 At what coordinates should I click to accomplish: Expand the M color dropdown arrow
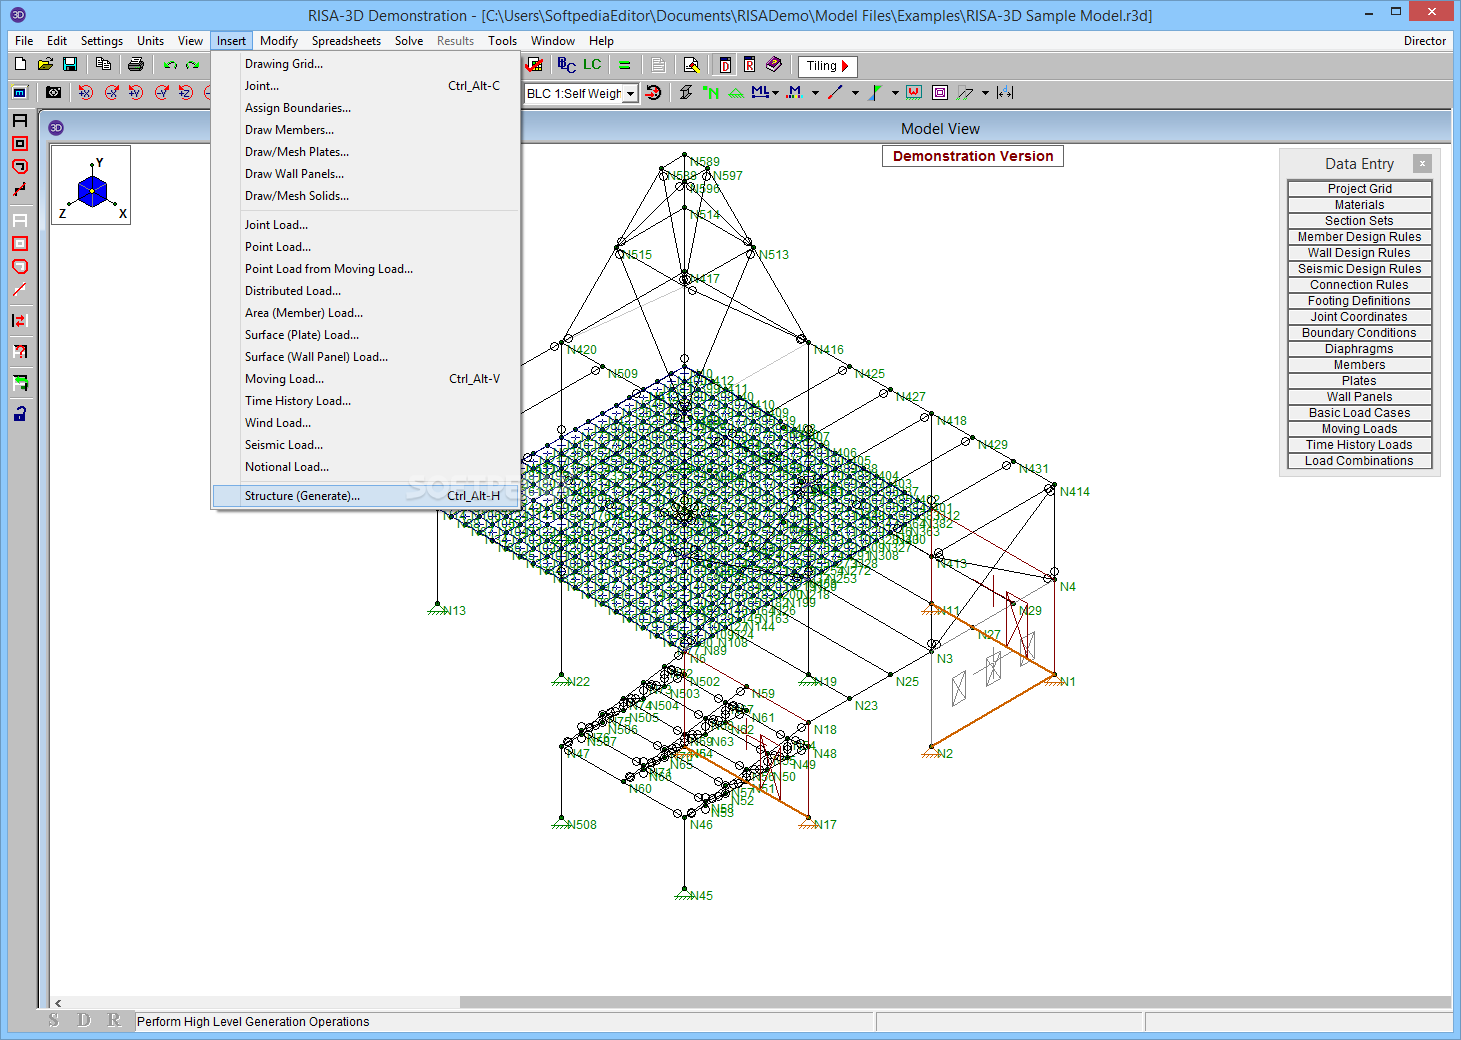point(815,93)
